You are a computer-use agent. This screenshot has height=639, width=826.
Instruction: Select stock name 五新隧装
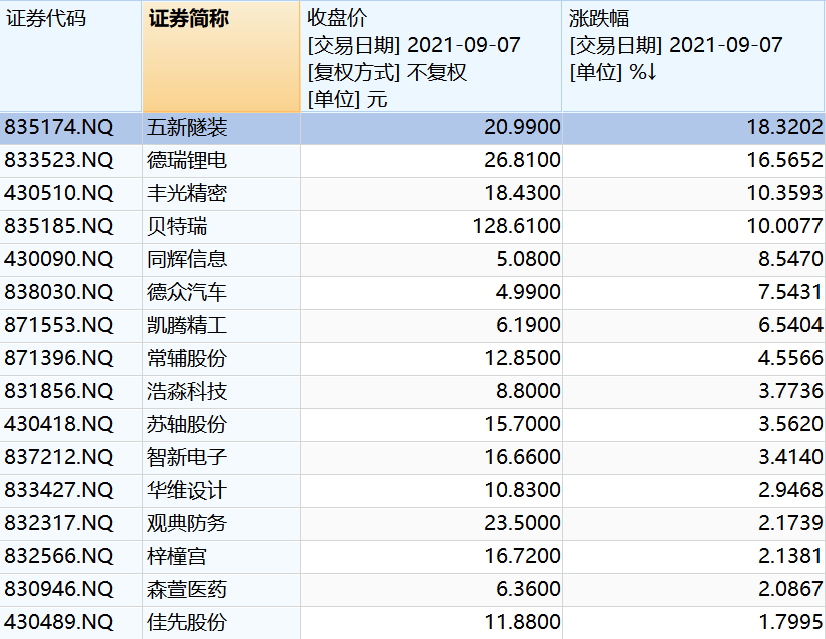pos(187,127)
